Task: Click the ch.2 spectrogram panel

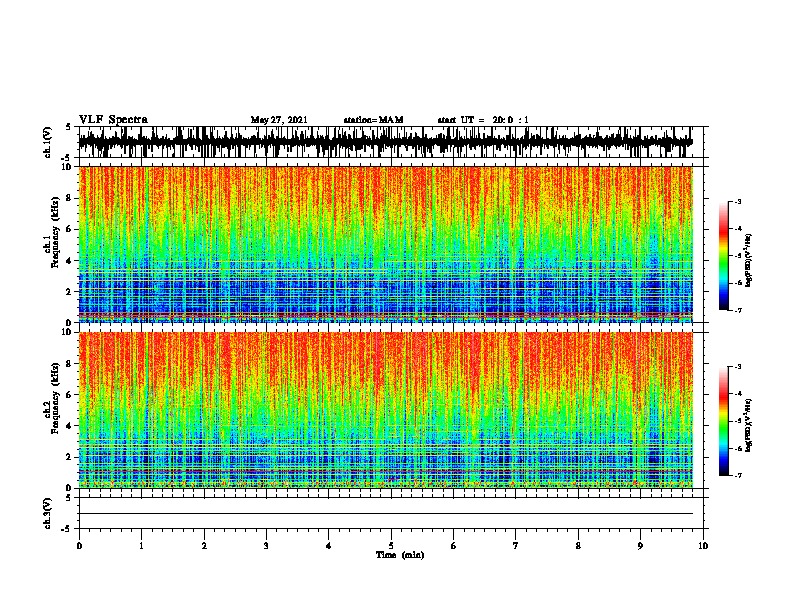Action: click(386, 410)
